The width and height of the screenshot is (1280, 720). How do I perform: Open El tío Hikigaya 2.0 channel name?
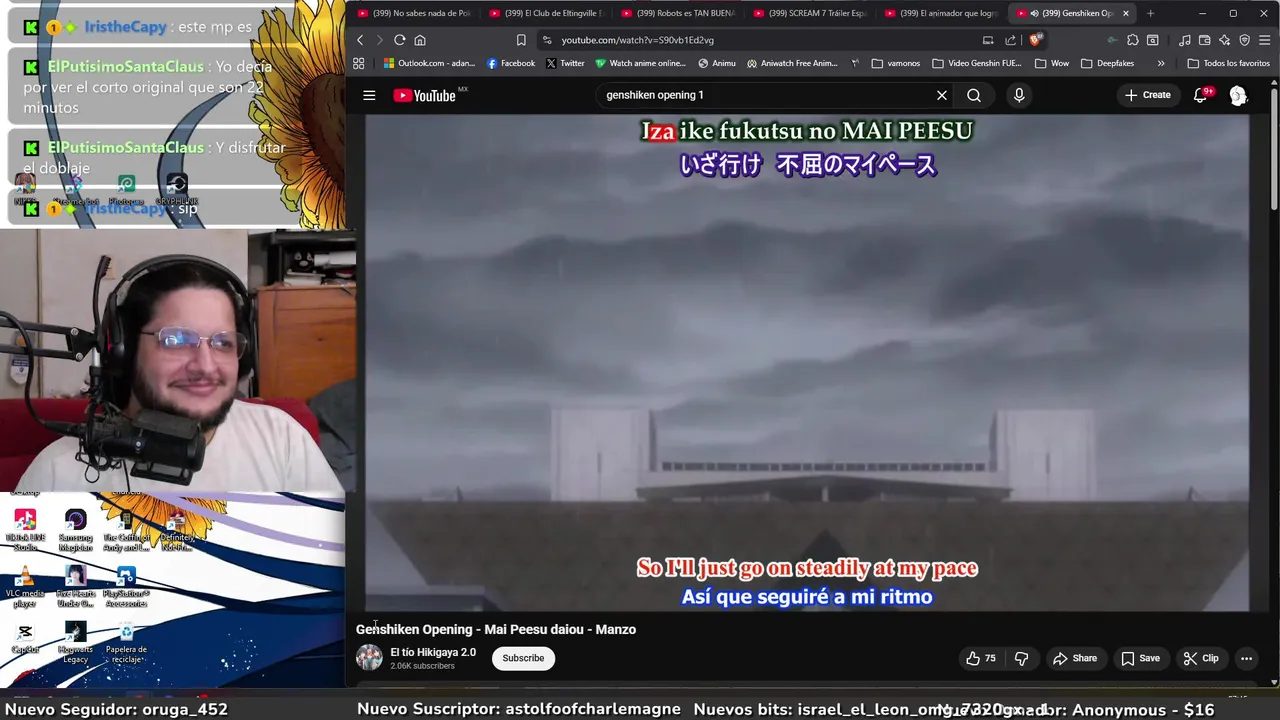433,652
